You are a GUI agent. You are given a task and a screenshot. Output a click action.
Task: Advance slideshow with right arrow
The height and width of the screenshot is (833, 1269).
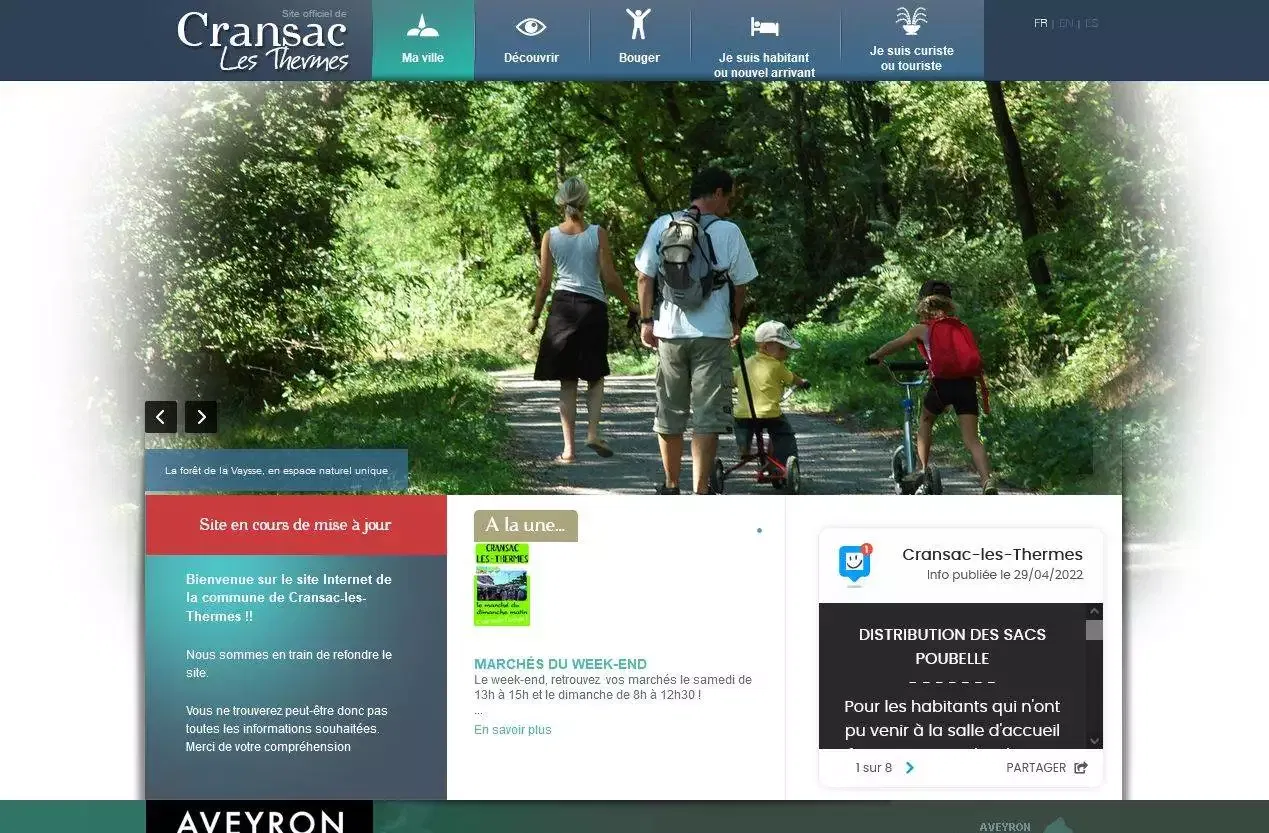coord(201,417)
